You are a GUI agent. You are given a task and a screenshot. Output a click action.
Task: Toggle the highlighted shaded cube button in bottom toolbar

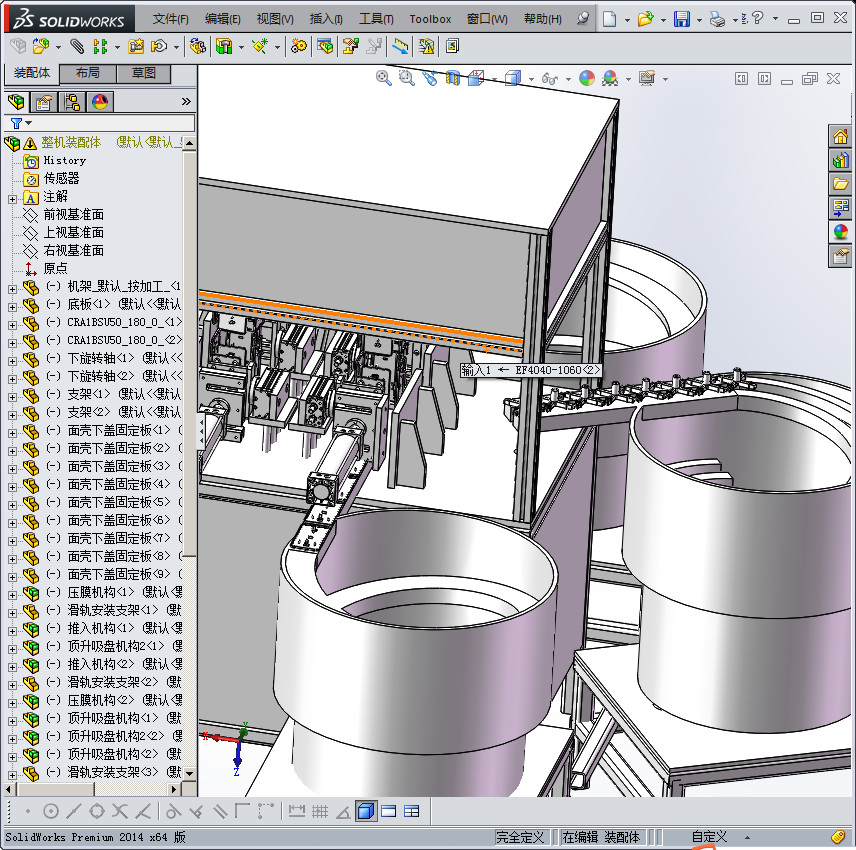coord(365,811)
